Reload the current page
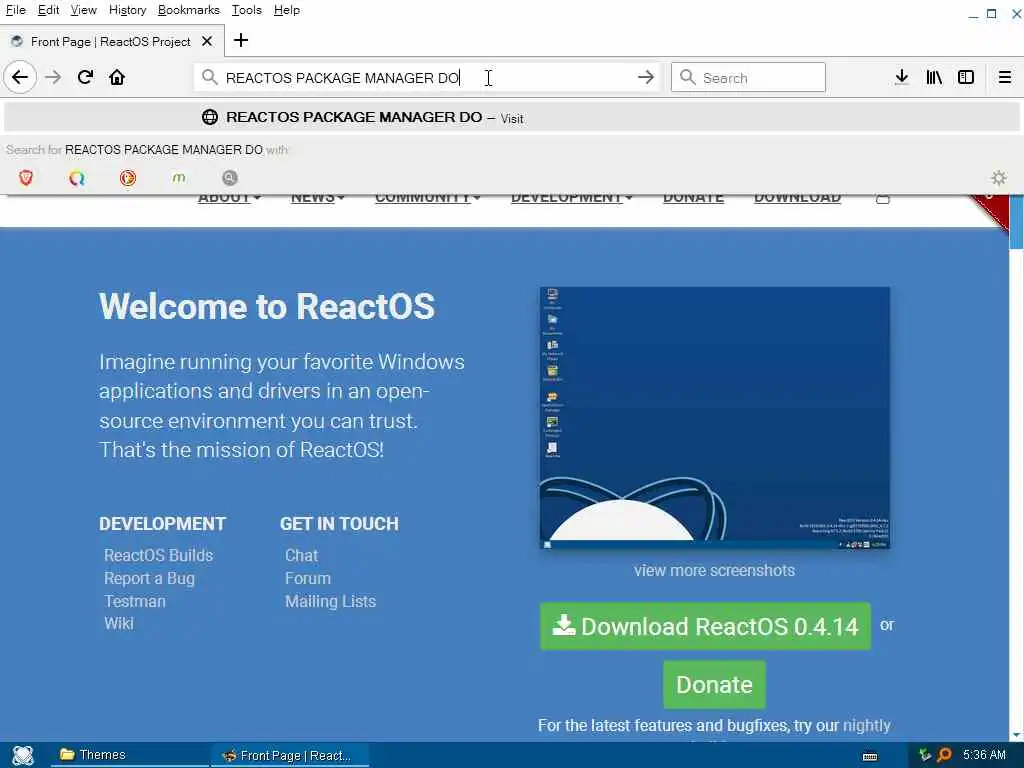This screenshot has height=768, width=1024. click(x=85, y=78)
